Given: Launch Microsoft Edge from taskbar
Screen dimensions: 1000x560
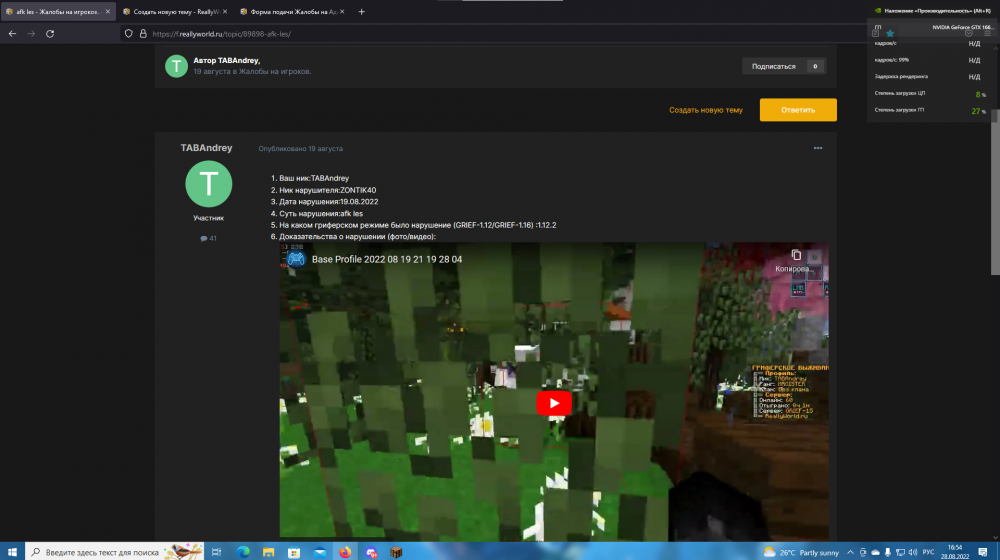Looking at the screenshot, I should pos(243,552).
